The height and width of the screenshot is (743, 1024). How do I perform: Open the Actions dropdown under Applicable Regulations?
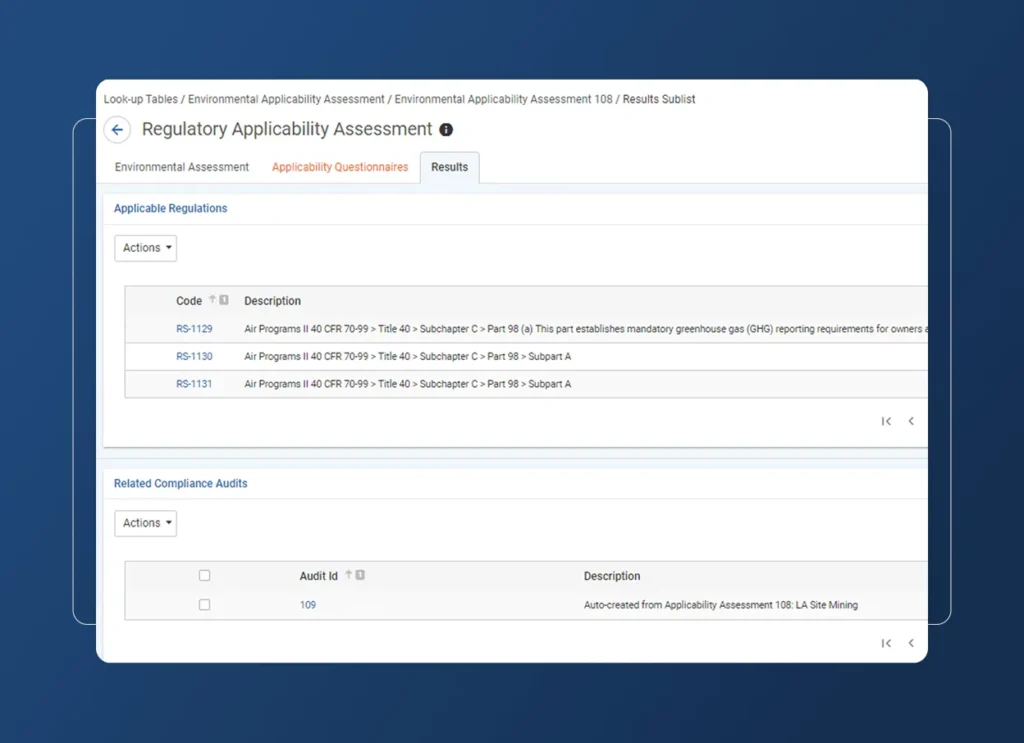(145, 248)
